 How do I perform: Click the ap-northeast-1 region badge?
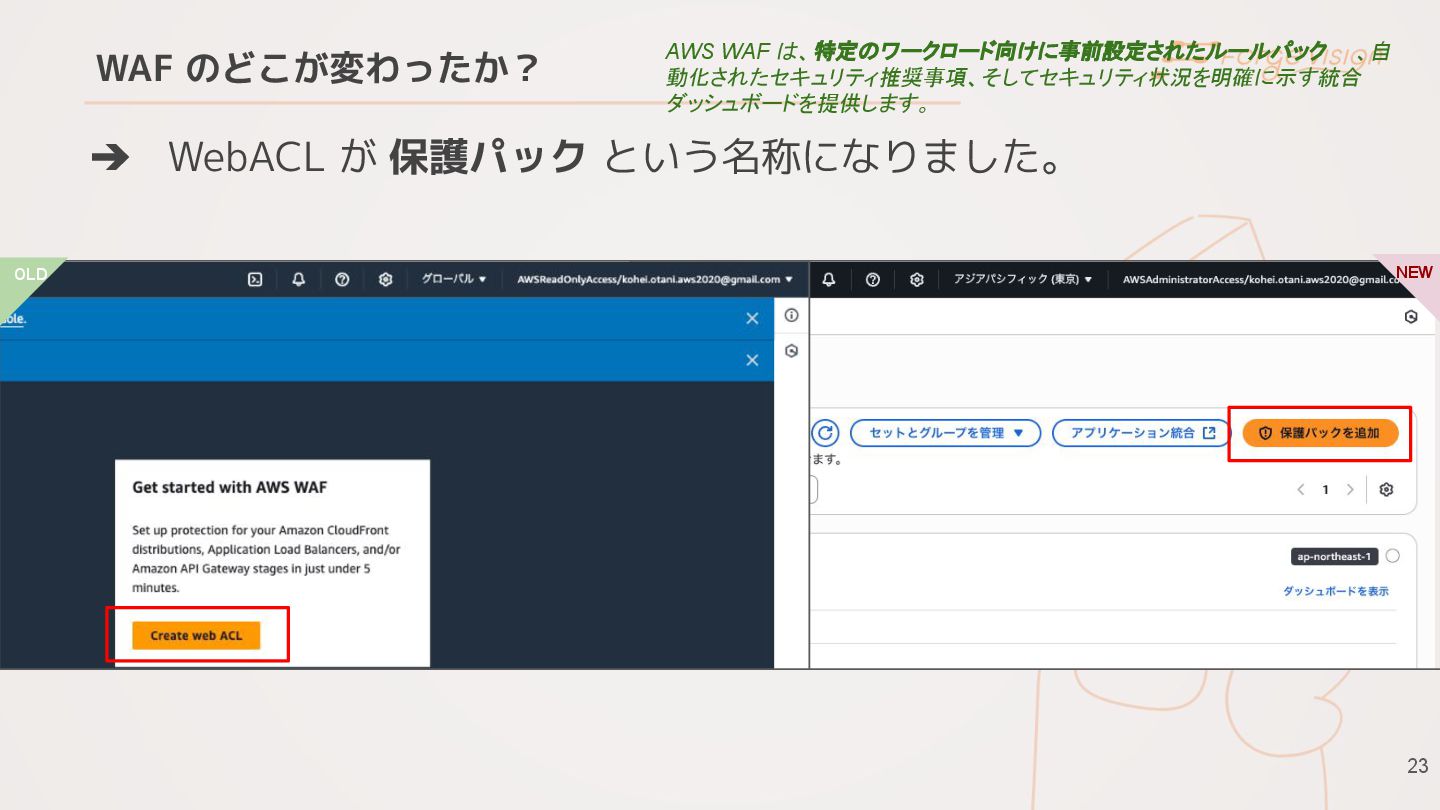pos(1334,556)
